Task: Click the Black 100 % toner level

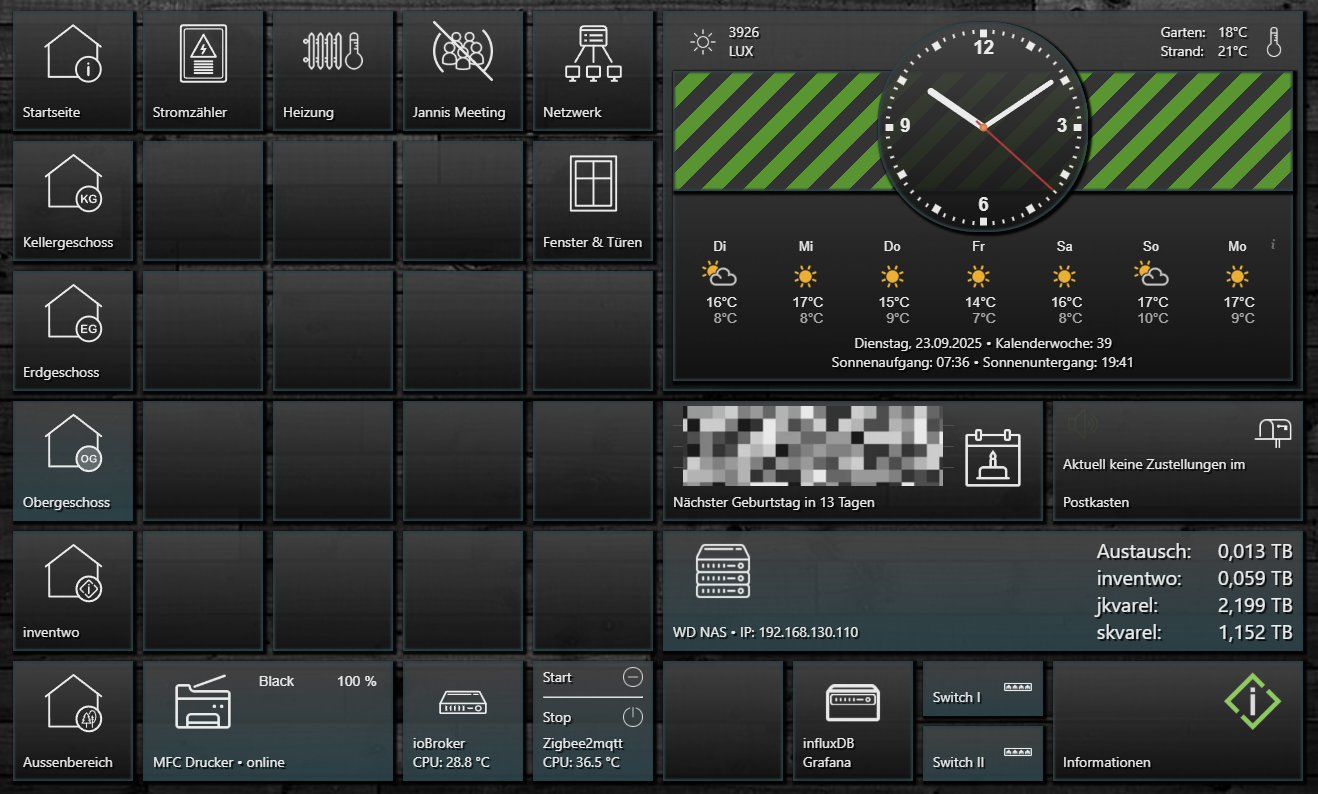Action: (x=318, y=681)
